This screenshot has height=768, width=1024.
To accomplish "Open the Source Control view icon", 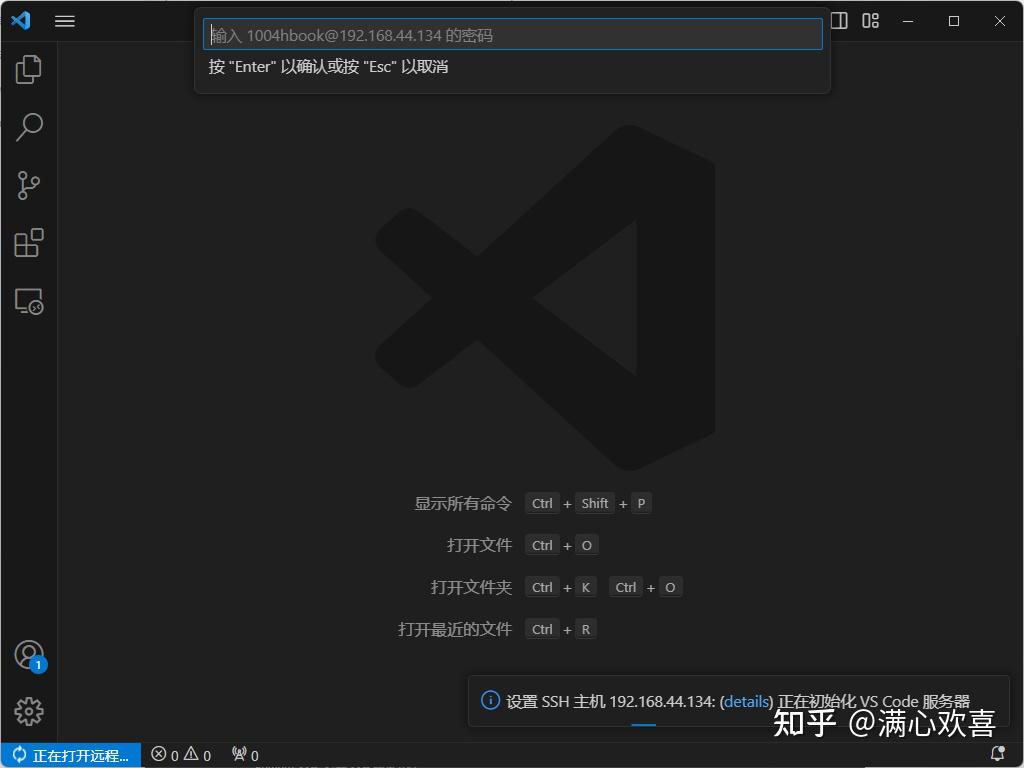I will [x=29, y=185].
